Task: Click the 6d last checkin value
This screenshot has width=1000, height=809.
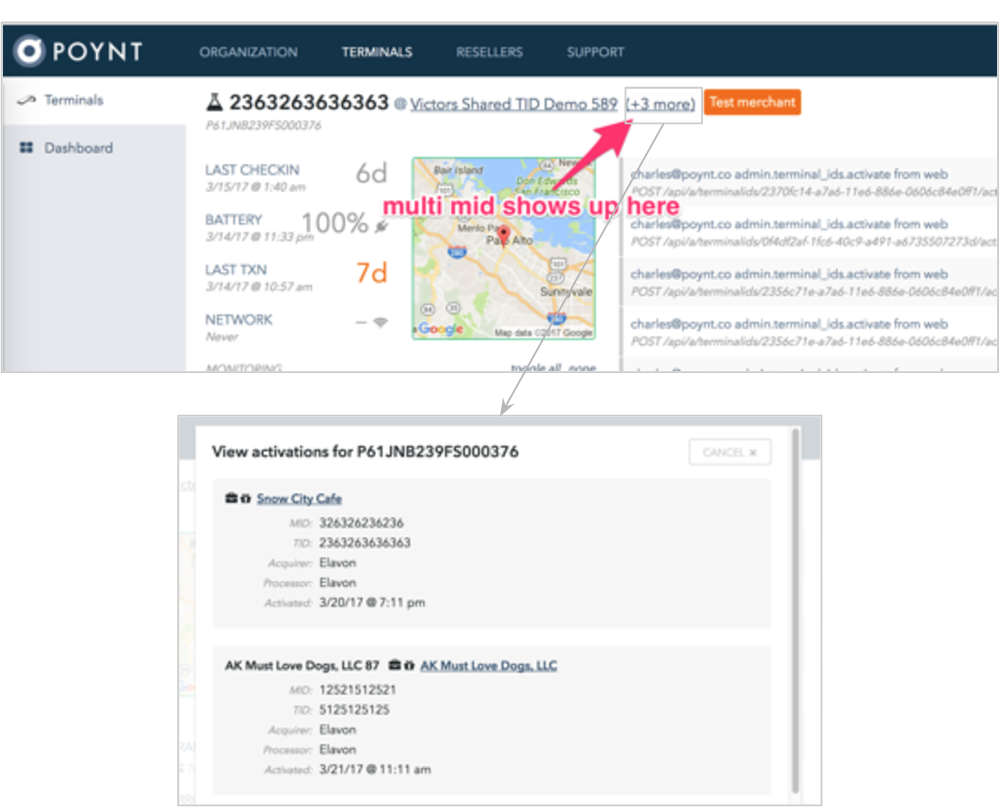Action: pyautogui.click(x=371, y=173)
